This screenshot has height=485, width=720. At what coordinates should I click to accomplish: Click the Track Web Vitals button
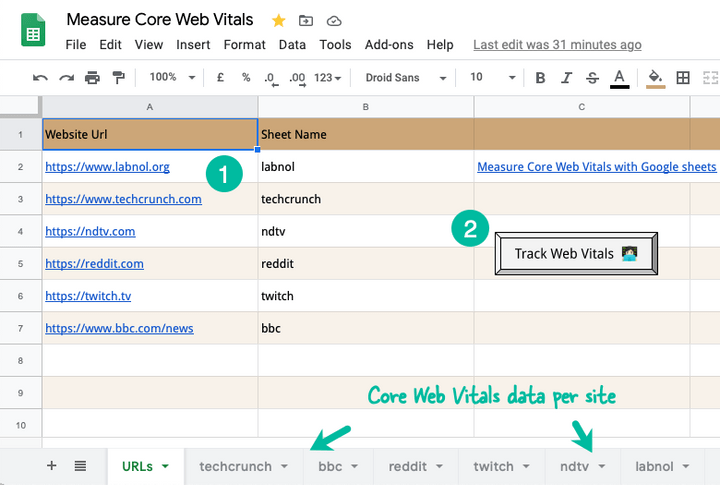(576, 254)
